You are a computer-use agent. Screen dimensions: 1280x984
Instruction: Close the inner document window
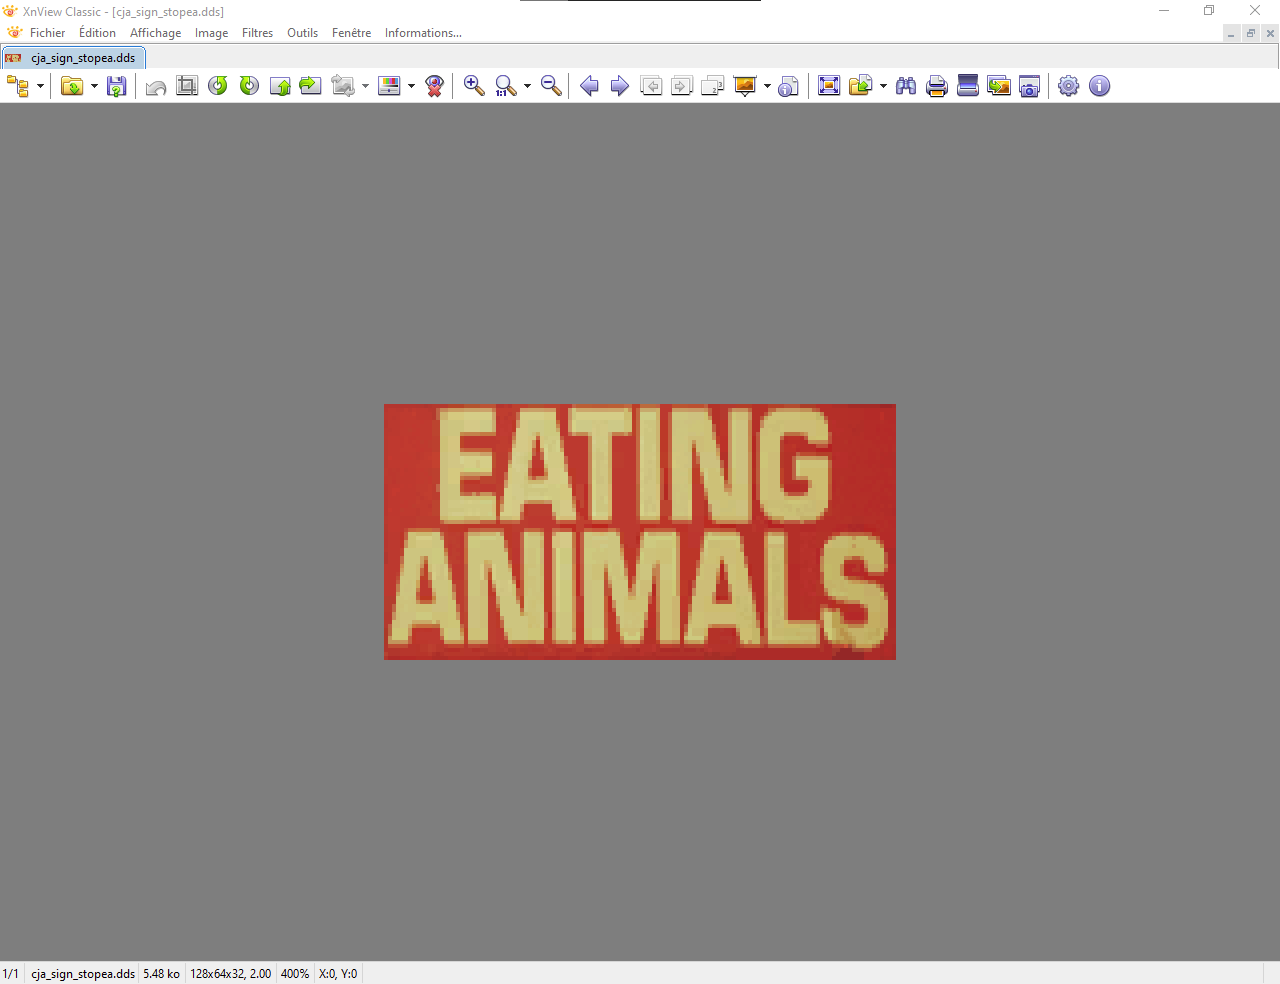click(1271, 34)
